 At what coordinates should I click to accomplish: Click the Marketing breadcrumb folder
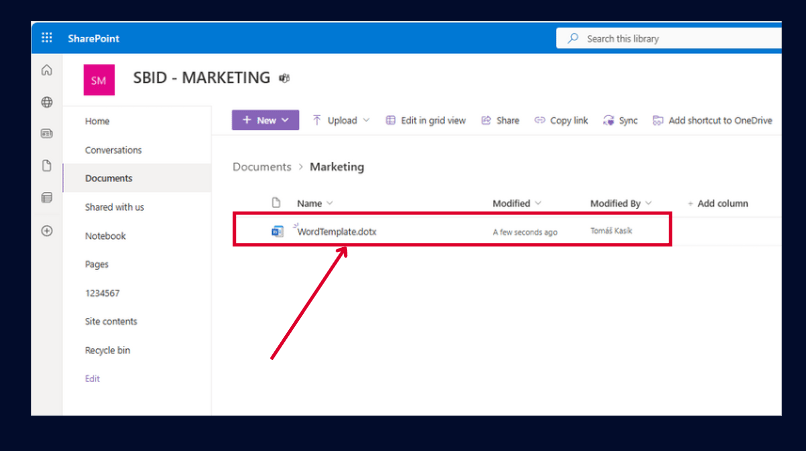(337, 167)
